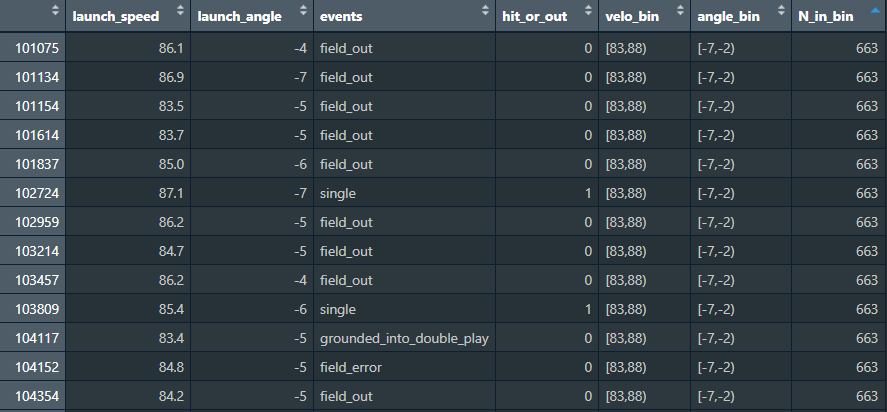Click the blue sort arrow on N_in_bin
Screen dimensions: 887x412
873,12
